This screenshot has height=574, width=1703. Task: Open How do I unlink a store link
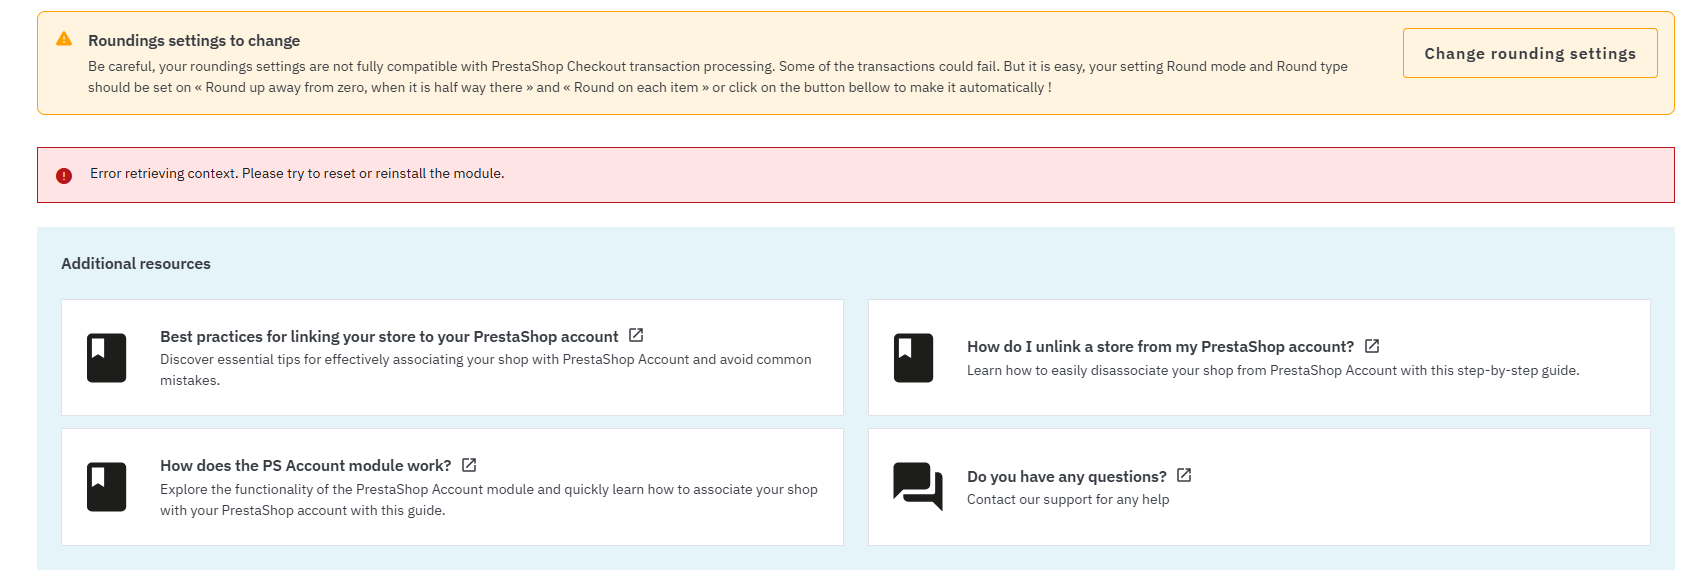tap(1160, 347)
